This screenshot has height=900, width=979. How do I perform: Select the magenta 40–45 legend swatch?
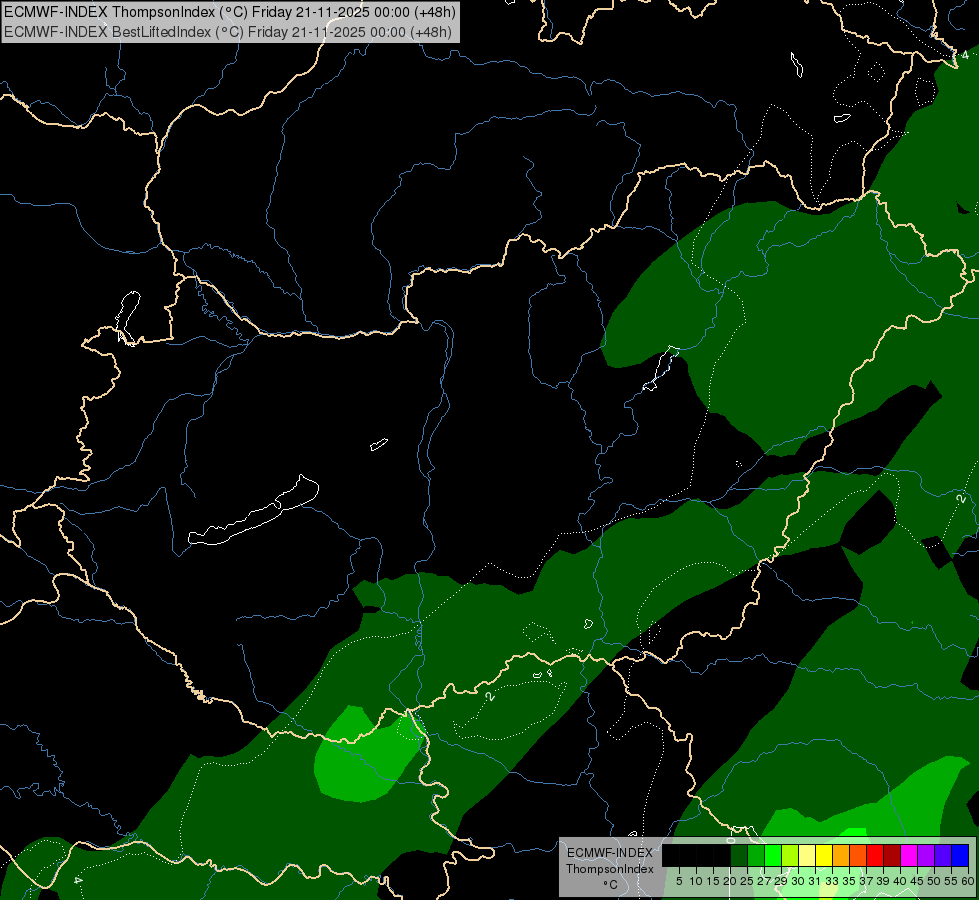click(909, 855)
